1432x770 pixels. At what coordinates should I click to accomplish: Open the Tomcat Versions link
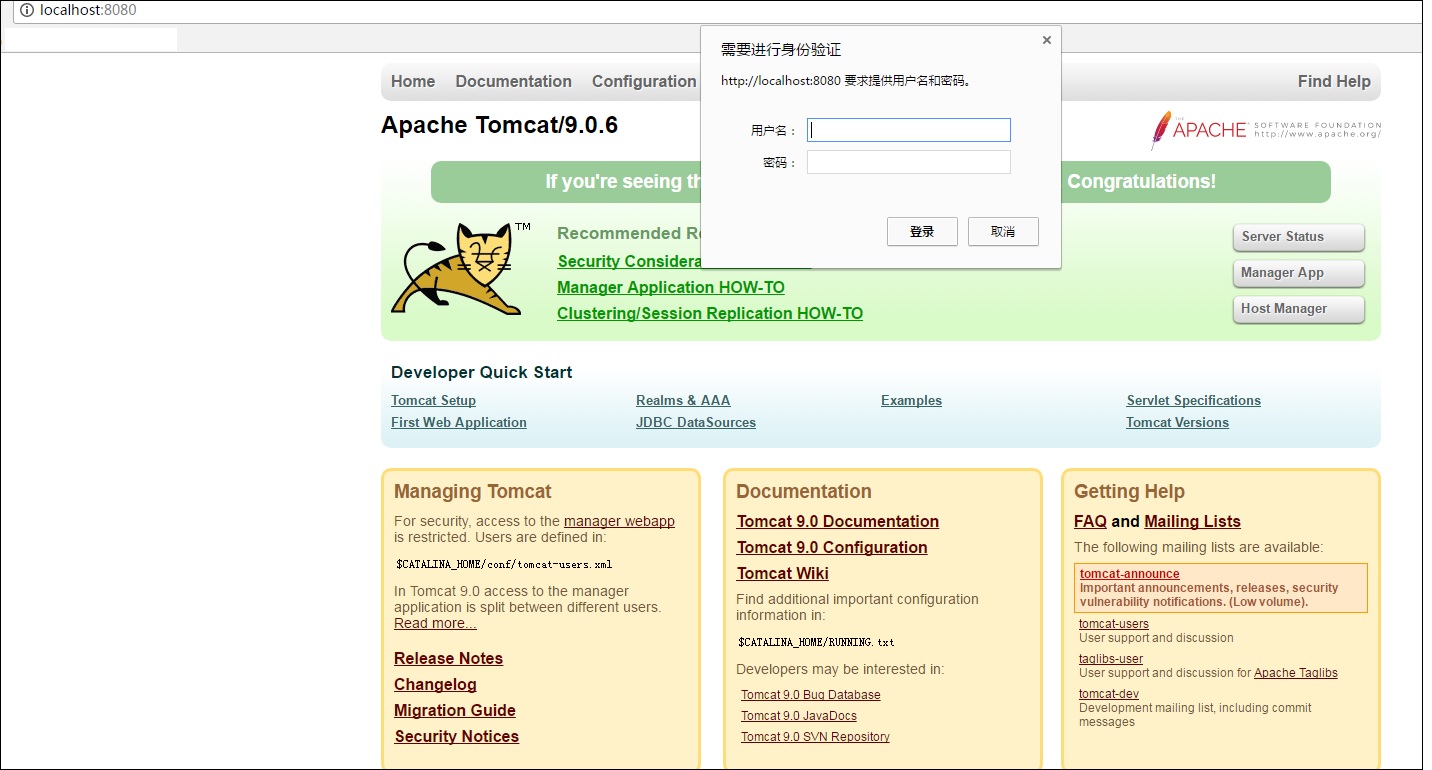pyautogui.click(x=1177, y=422)
